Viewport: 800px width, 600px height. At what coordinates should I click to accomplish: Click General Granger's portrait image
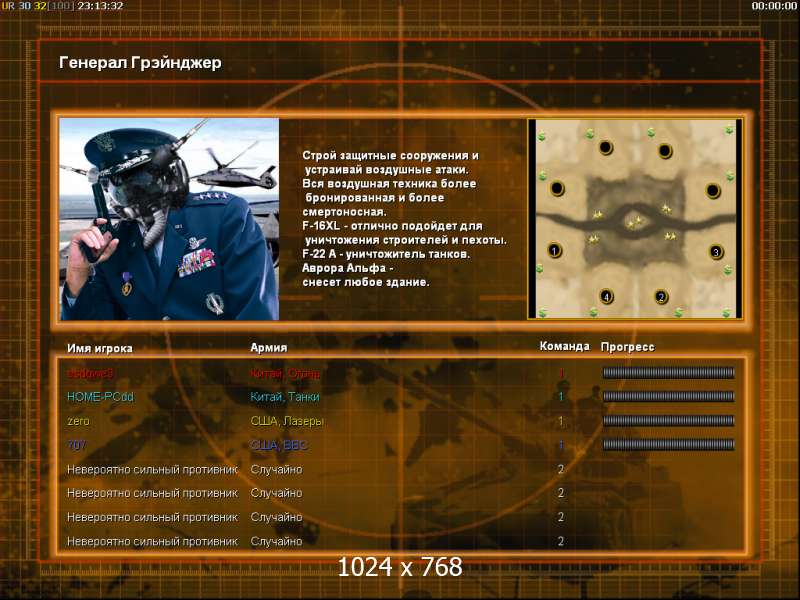coord(169,219)
